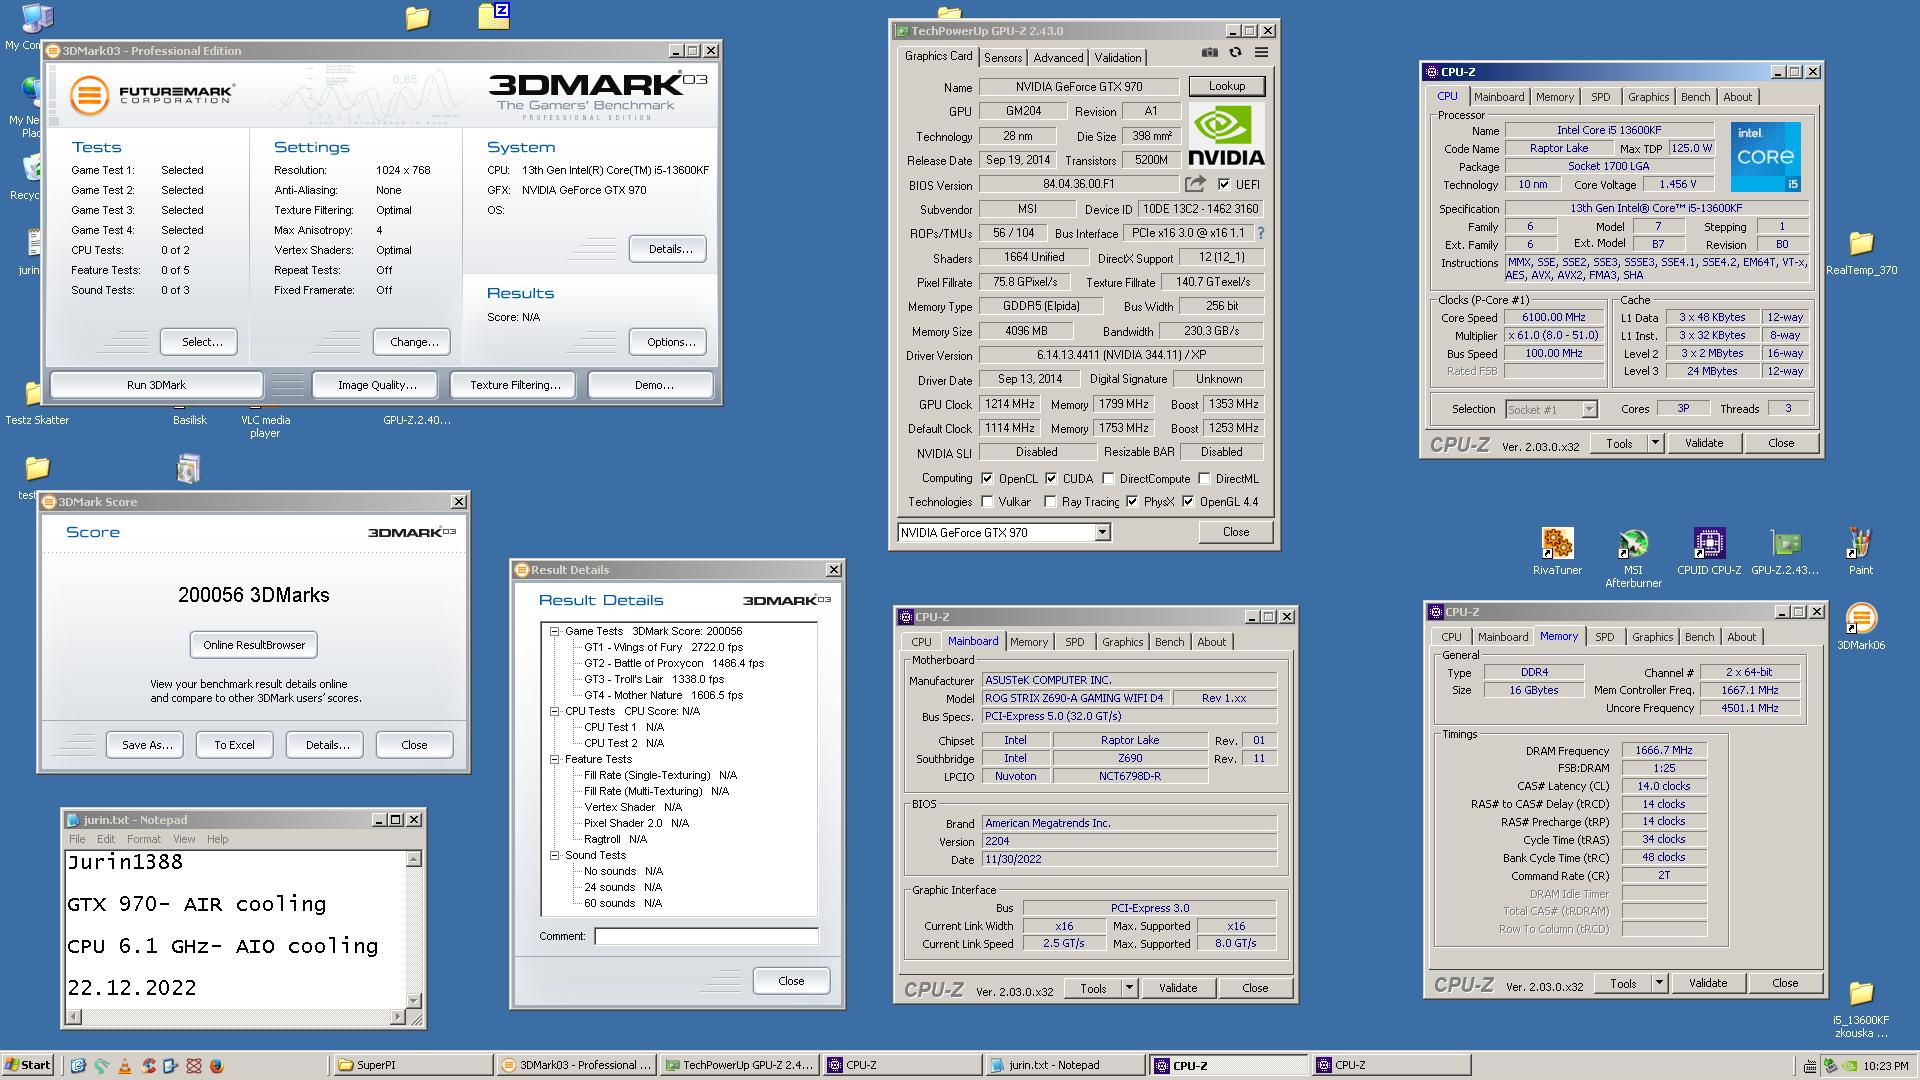Click Validate button in CPU-Z Memory window

[x=1708, y=983]
